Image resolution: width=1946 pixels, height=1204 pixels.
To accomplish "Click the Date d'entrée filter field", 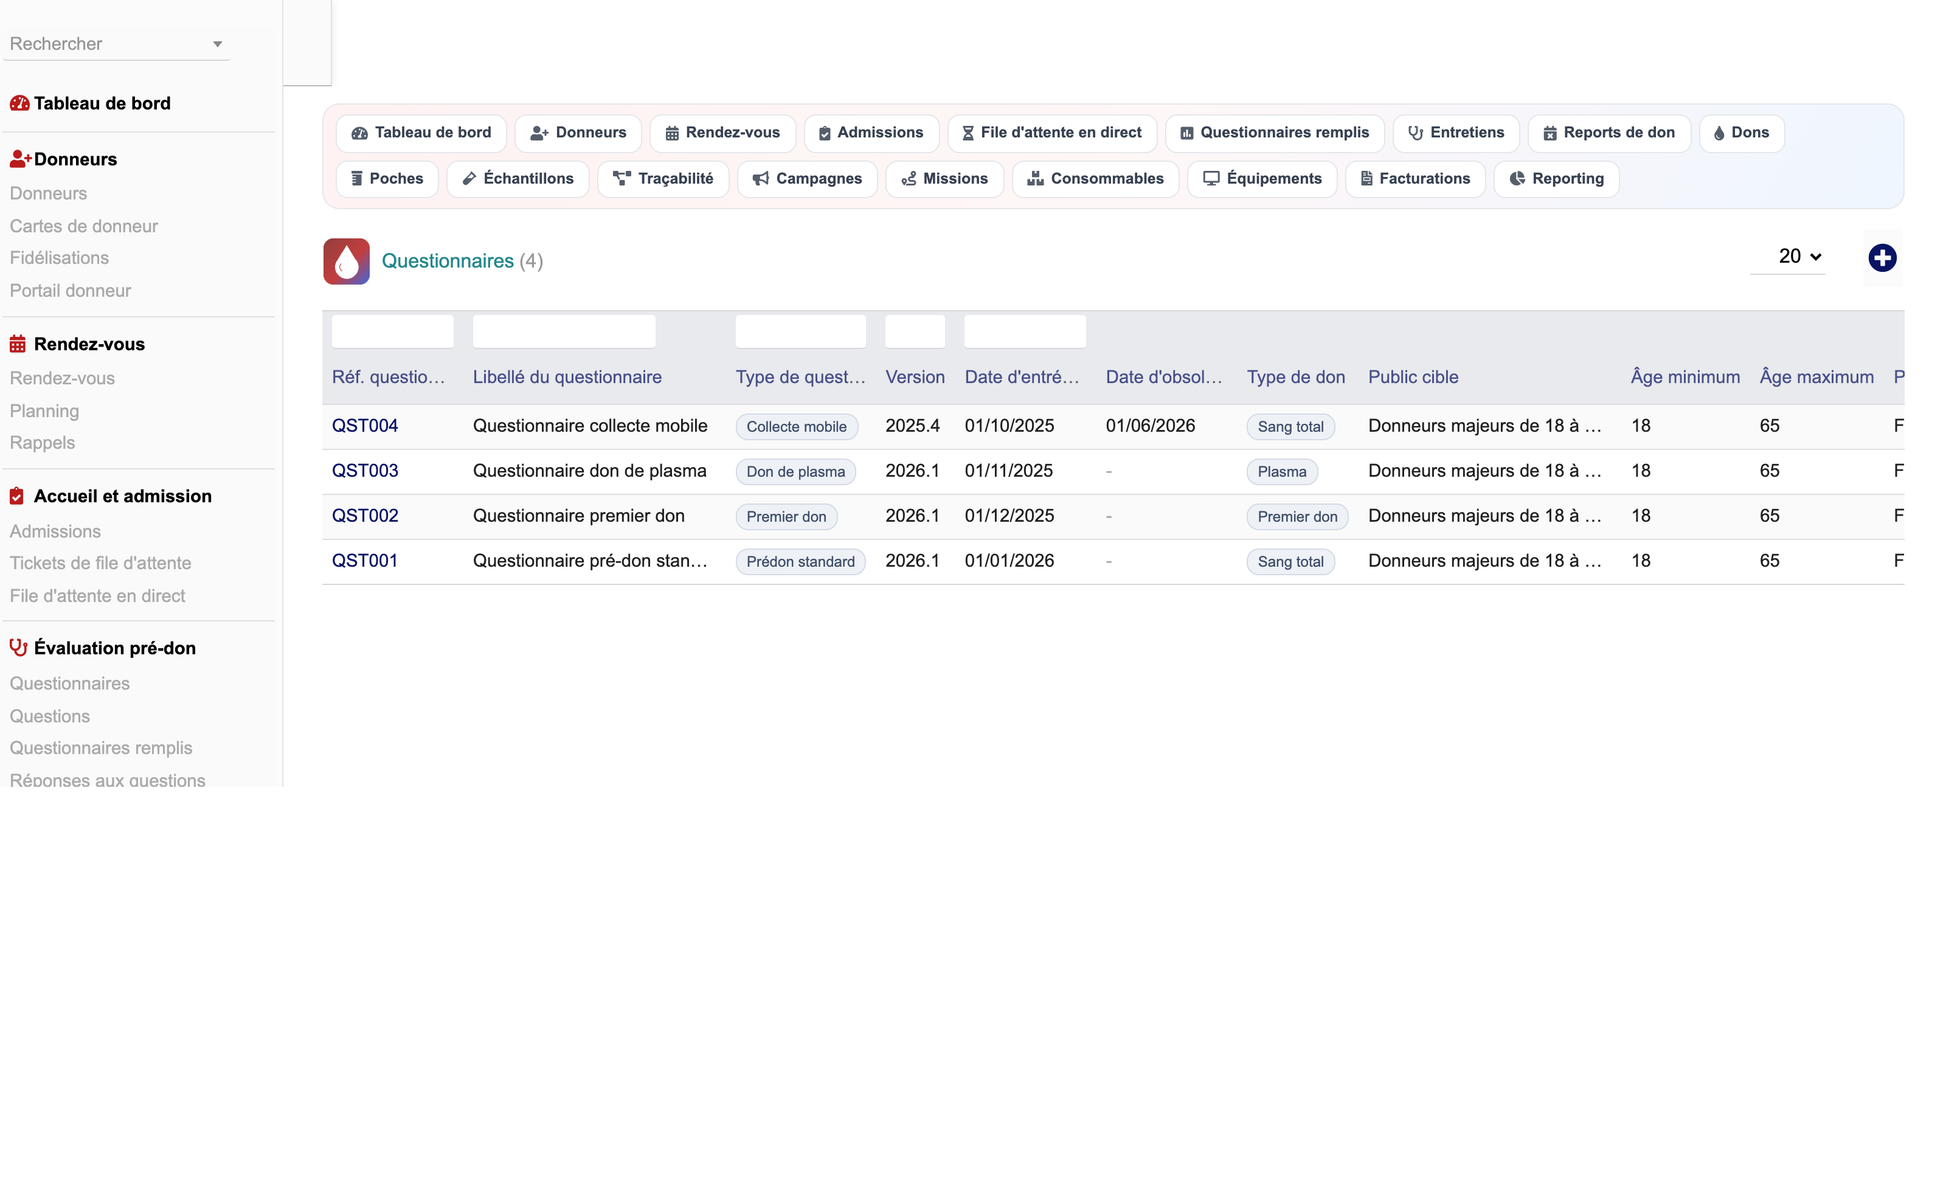I will (1025, 331).
